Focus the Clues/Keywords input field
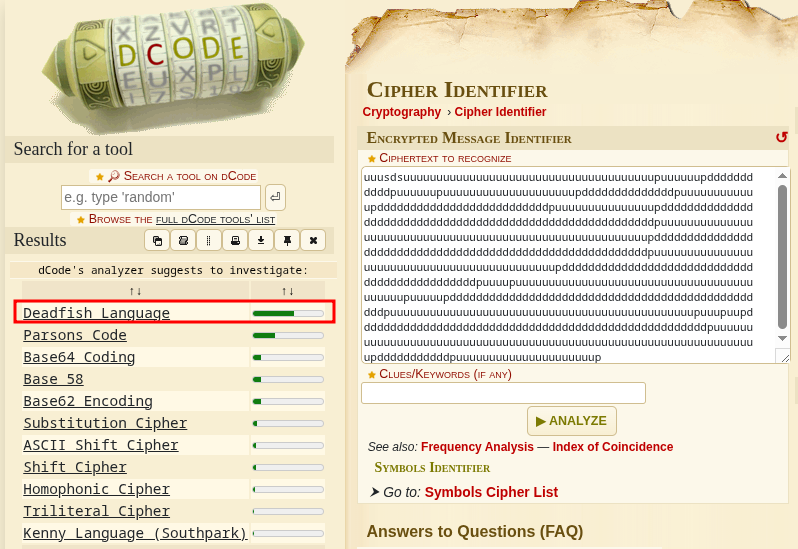This screenshot has height=549, width=798. pyautogui.click(x=503, y=393)
